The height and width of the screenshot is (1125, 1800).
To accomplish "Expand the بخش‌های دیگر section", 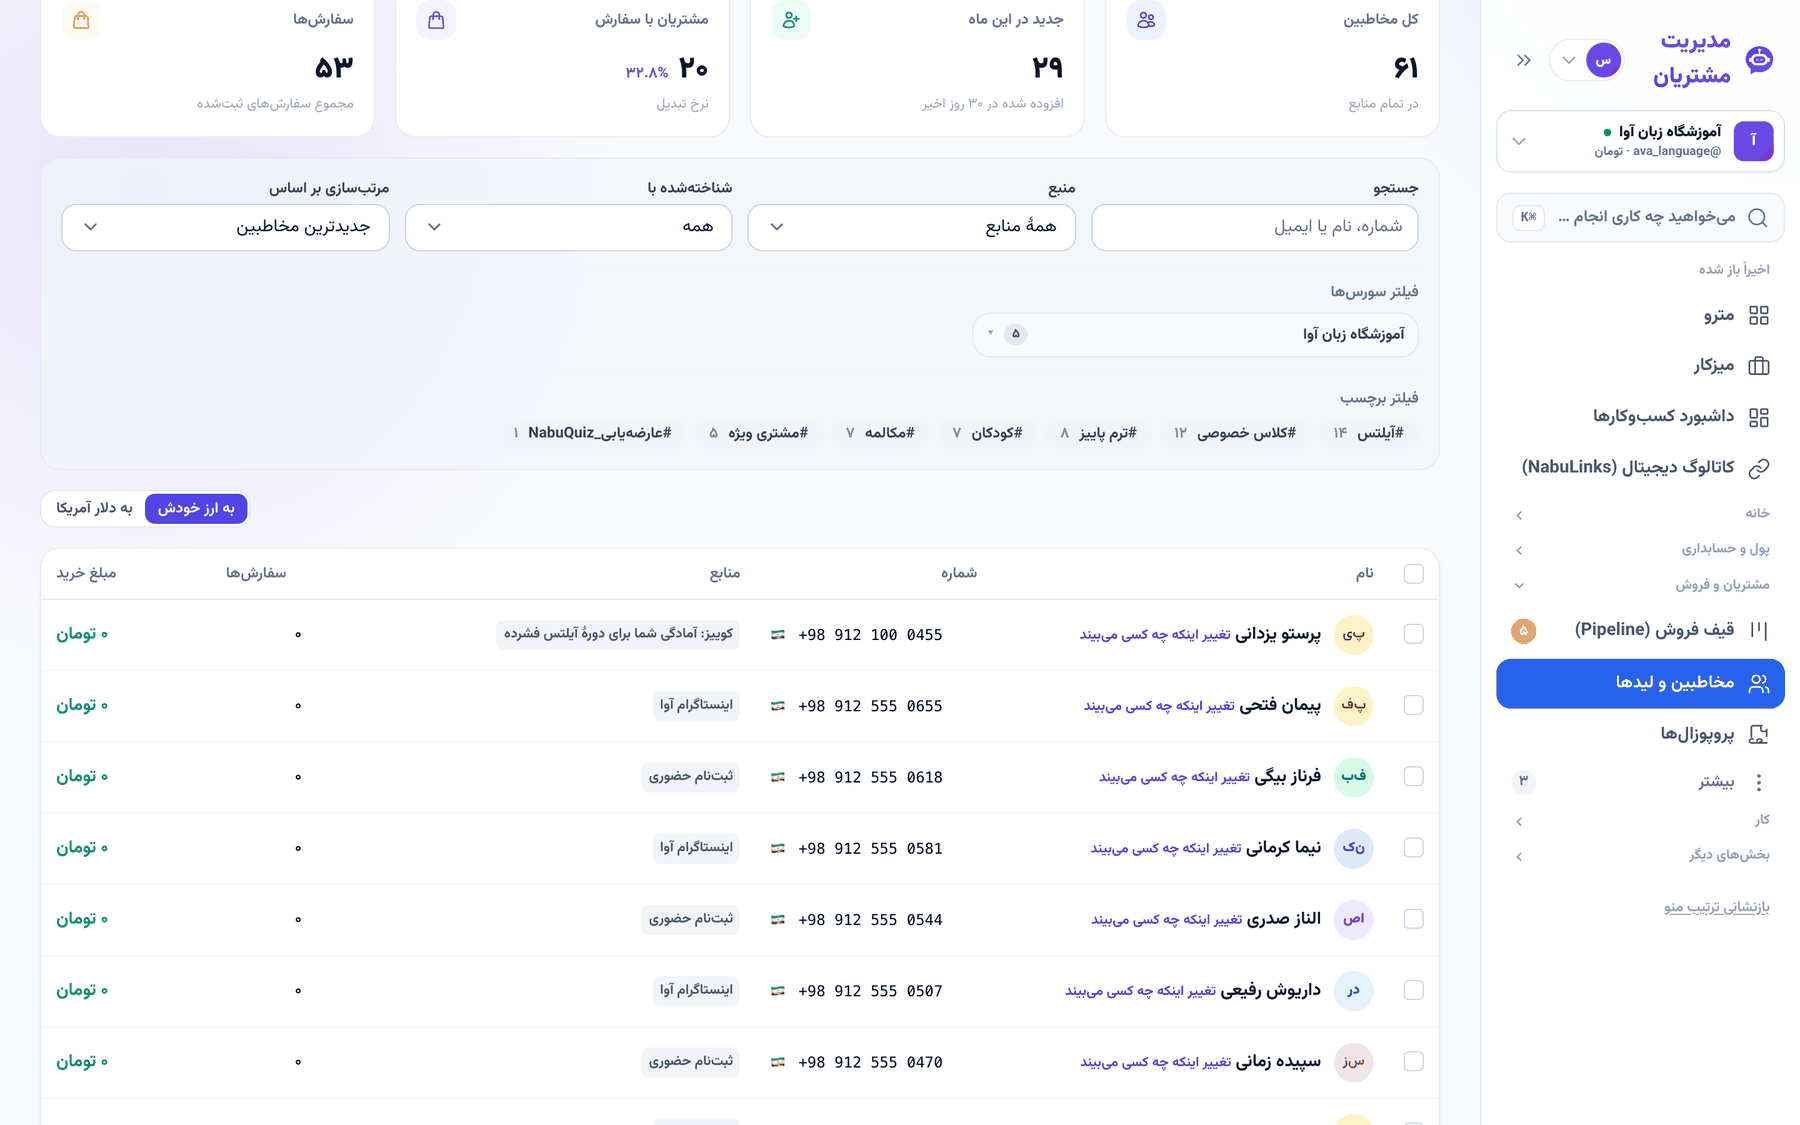I will 1640,856.
